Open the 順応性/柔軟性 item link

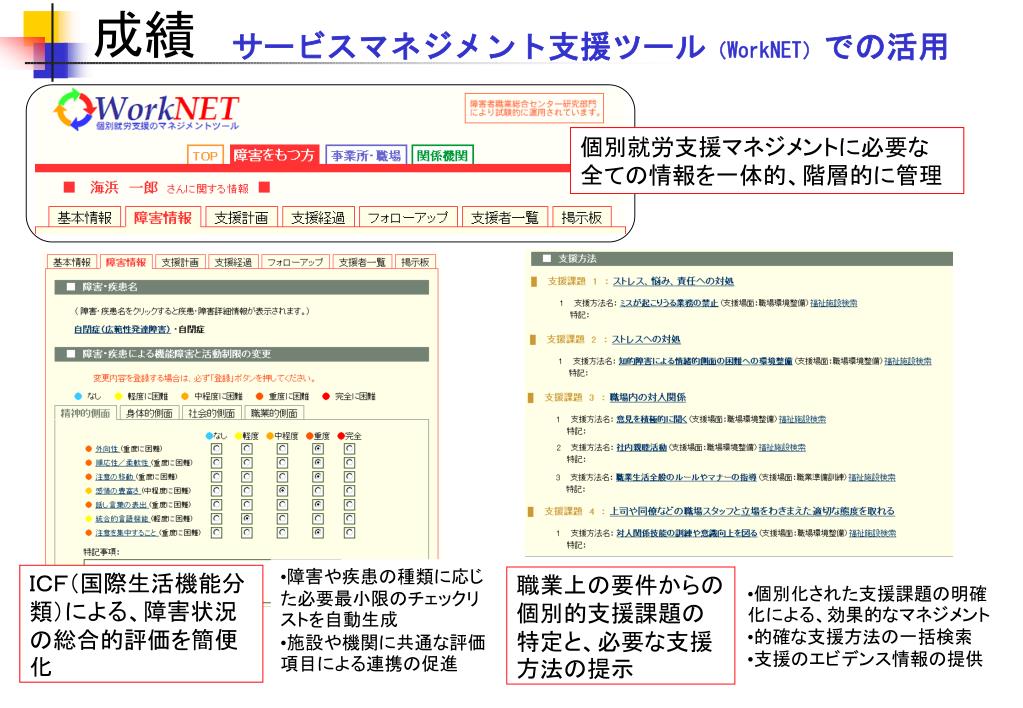(122, 463)
